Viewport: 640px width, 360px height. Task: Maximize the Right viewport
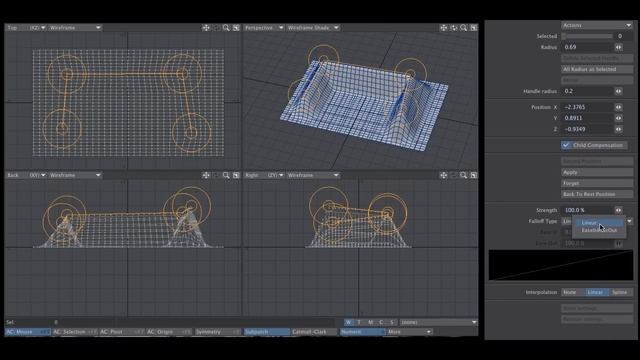[473, 175]
